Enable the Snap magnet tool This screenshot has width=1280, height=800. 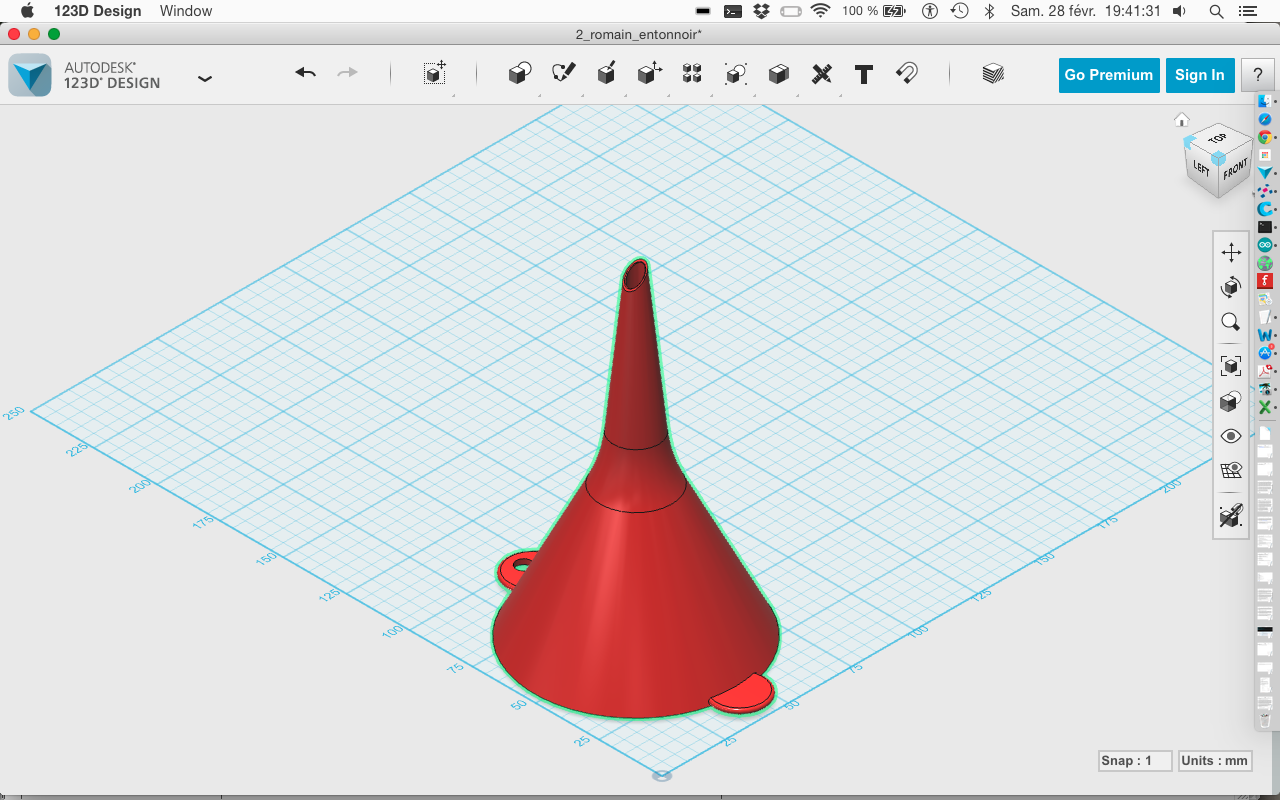907,74
